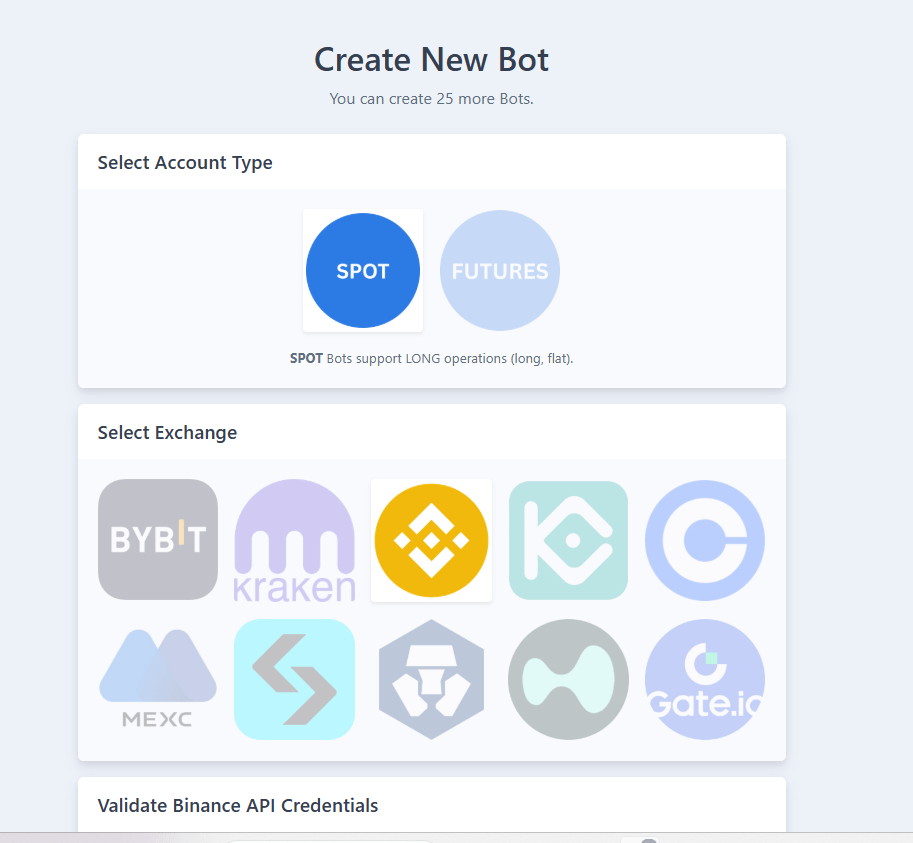
Task: Select the SPOT account type
Action: (x=363, y=271)
